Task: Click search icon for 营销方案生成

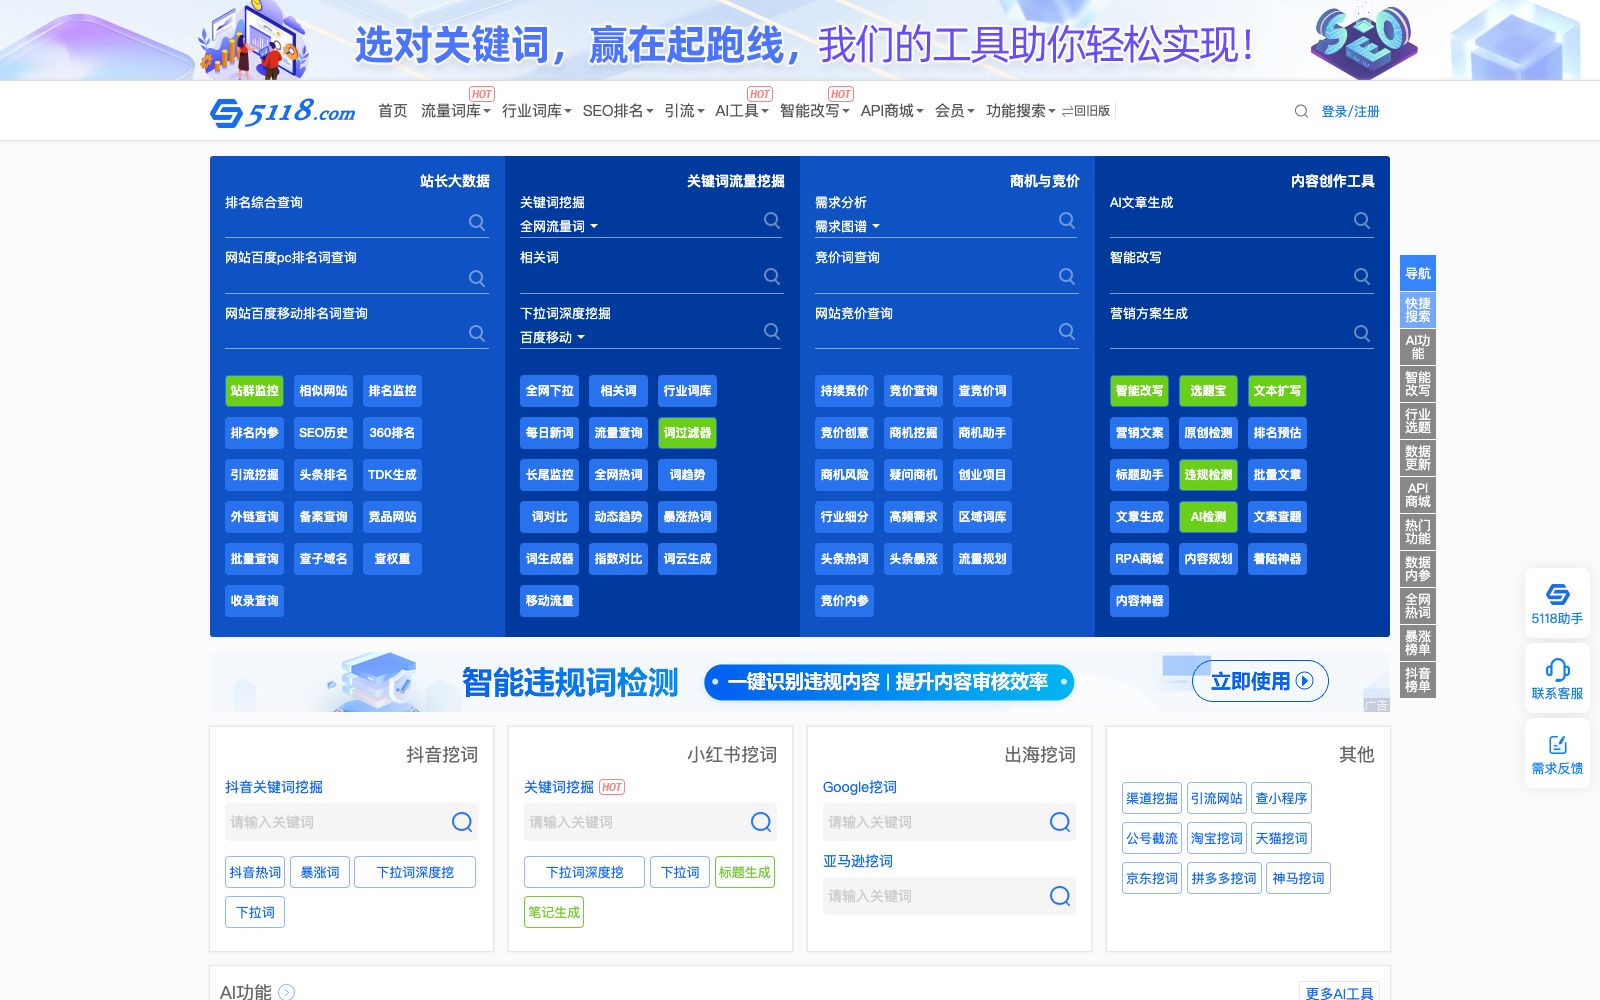Action: point(1362,333)
